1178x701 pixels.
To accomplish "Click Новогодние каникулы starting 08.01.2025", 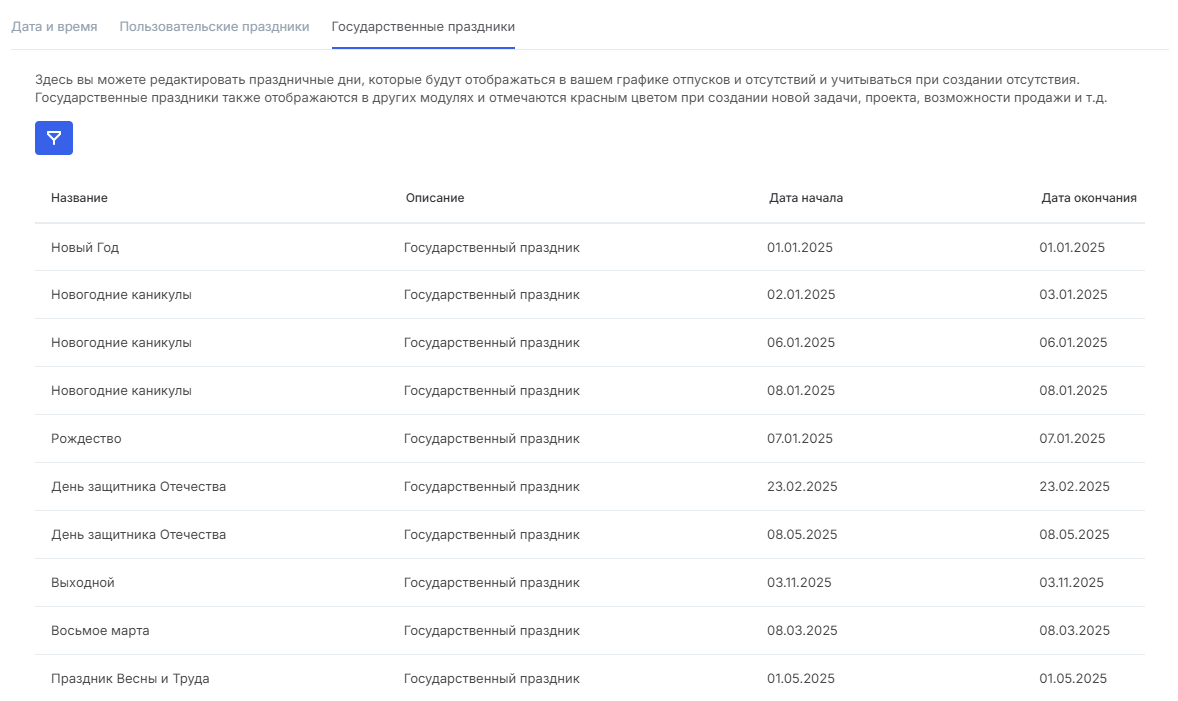I will pyautogui.click(x=121, y=391).
